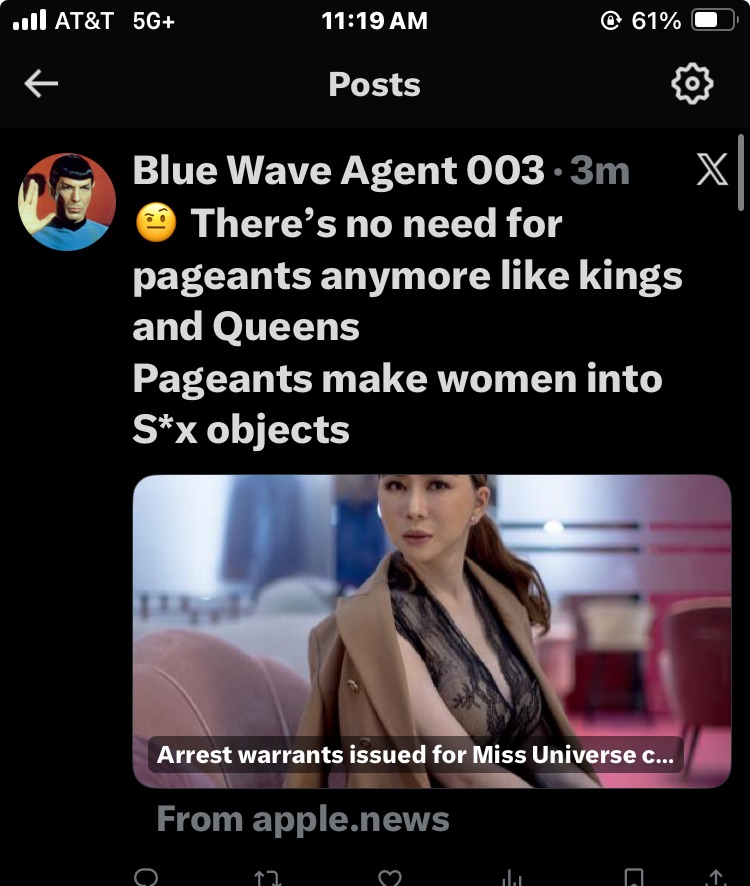Share the post via upload arrow icon

[716, 878]
